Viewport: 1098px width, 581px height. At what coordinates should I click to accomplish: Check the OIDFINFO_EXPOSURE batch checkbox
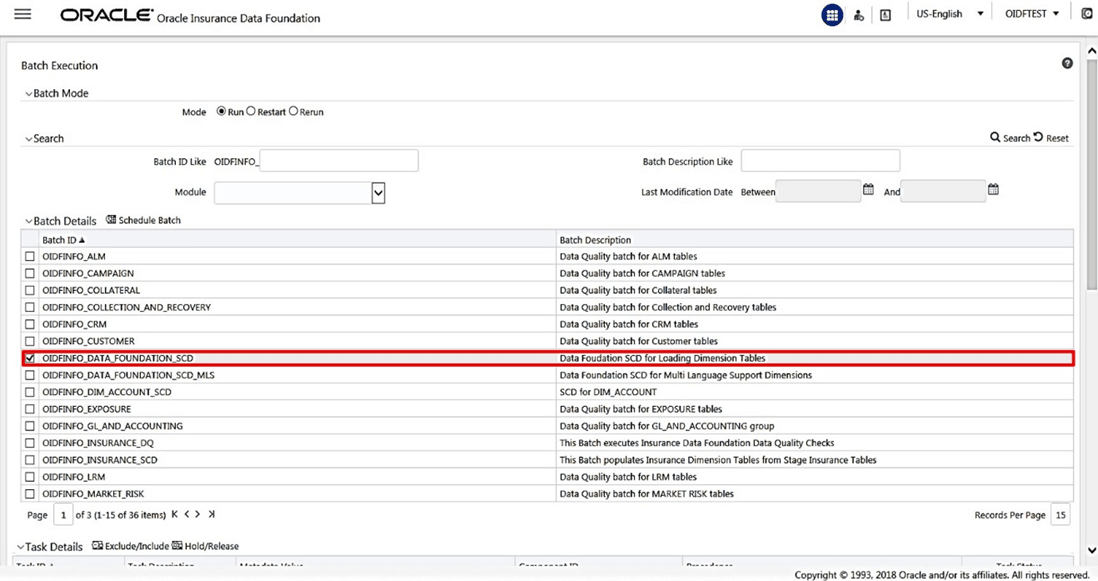tap(29, 409)
